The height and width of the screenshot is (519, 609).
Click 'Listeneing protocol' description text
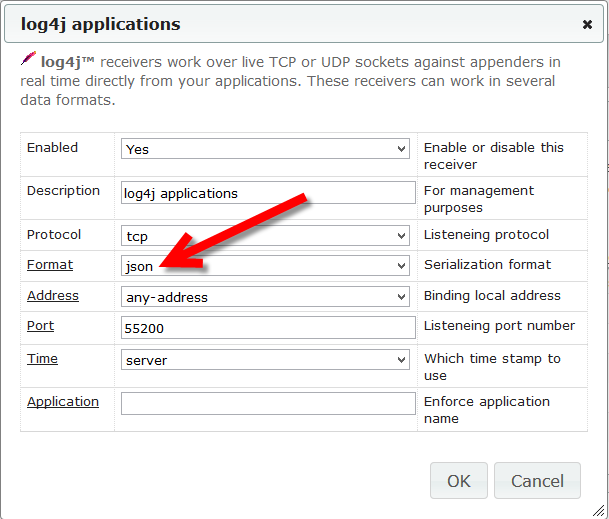(486, 235)
